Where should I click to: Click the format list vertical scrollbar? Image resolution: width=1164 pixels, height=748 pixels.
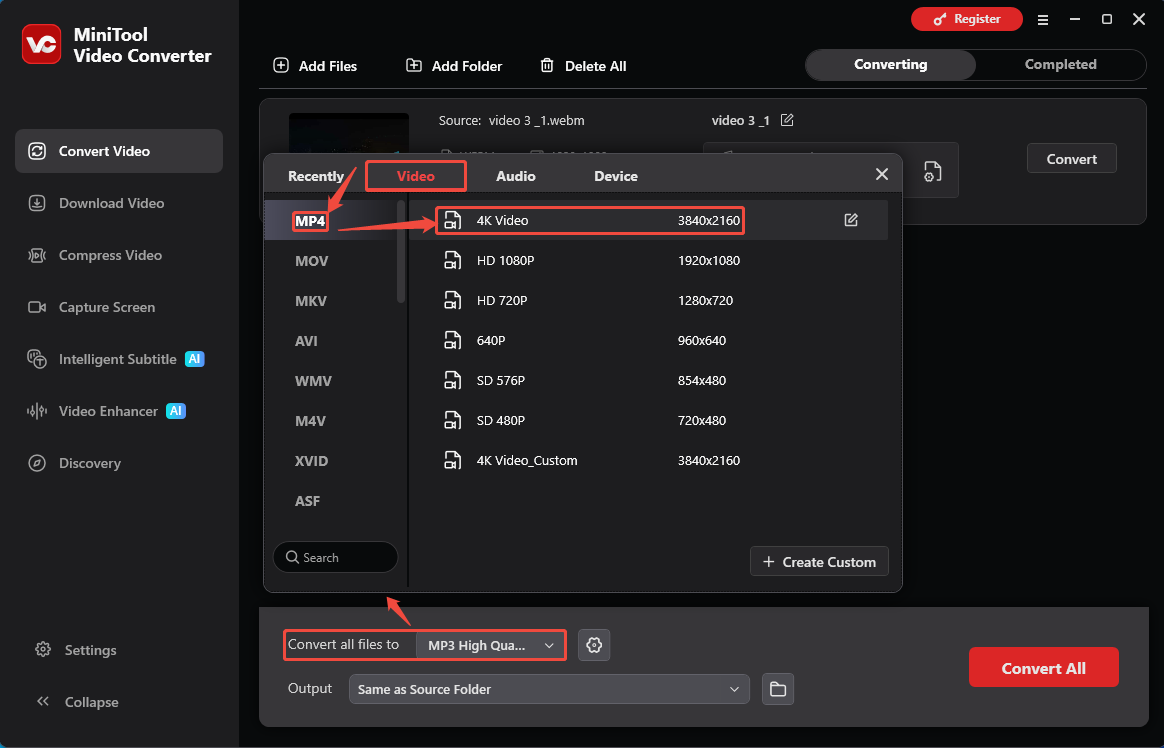pyautogui.click(x=401, y=251)
